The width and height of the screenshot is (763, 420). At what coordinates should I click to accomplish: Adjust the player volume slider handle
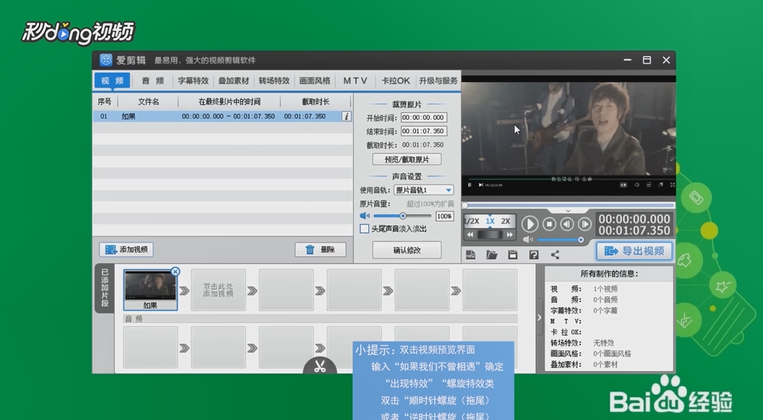(x=581, y=240)
